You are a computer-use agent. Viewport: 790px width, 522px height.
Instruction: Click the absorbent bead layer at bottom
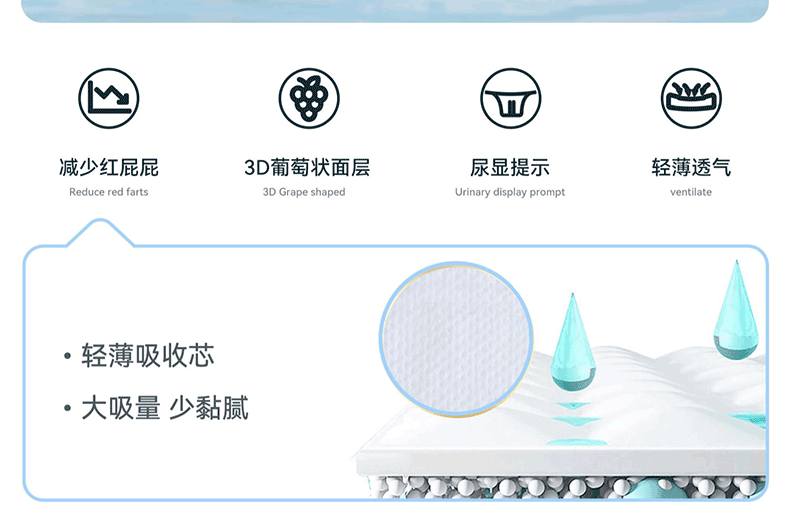click(567, 487)
